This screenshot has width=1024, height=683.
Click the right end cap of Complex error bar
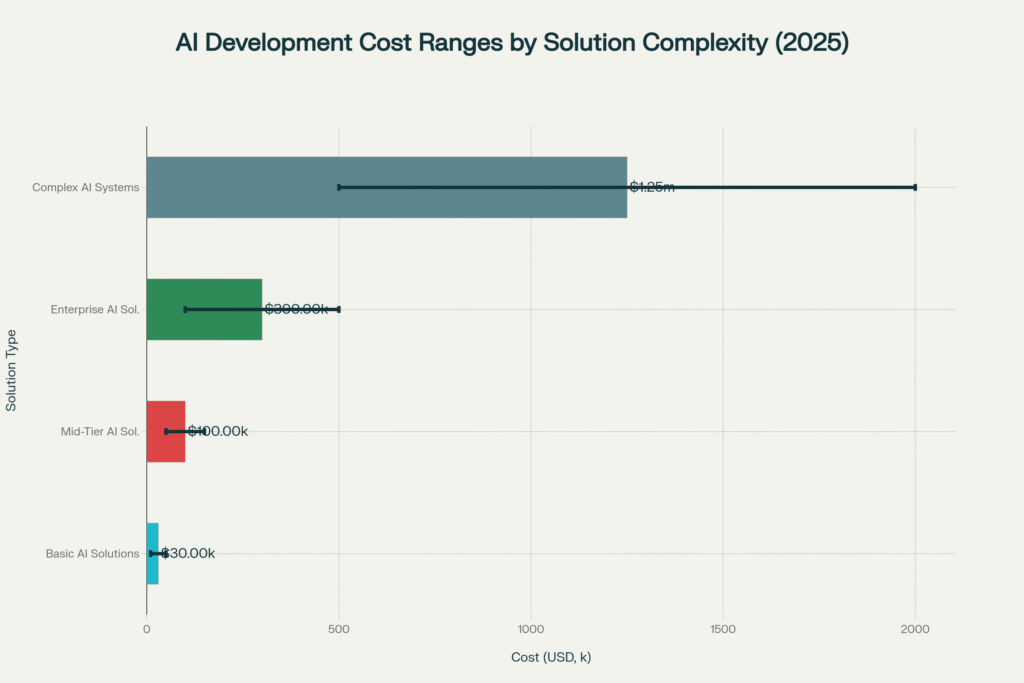pos(915,187)
